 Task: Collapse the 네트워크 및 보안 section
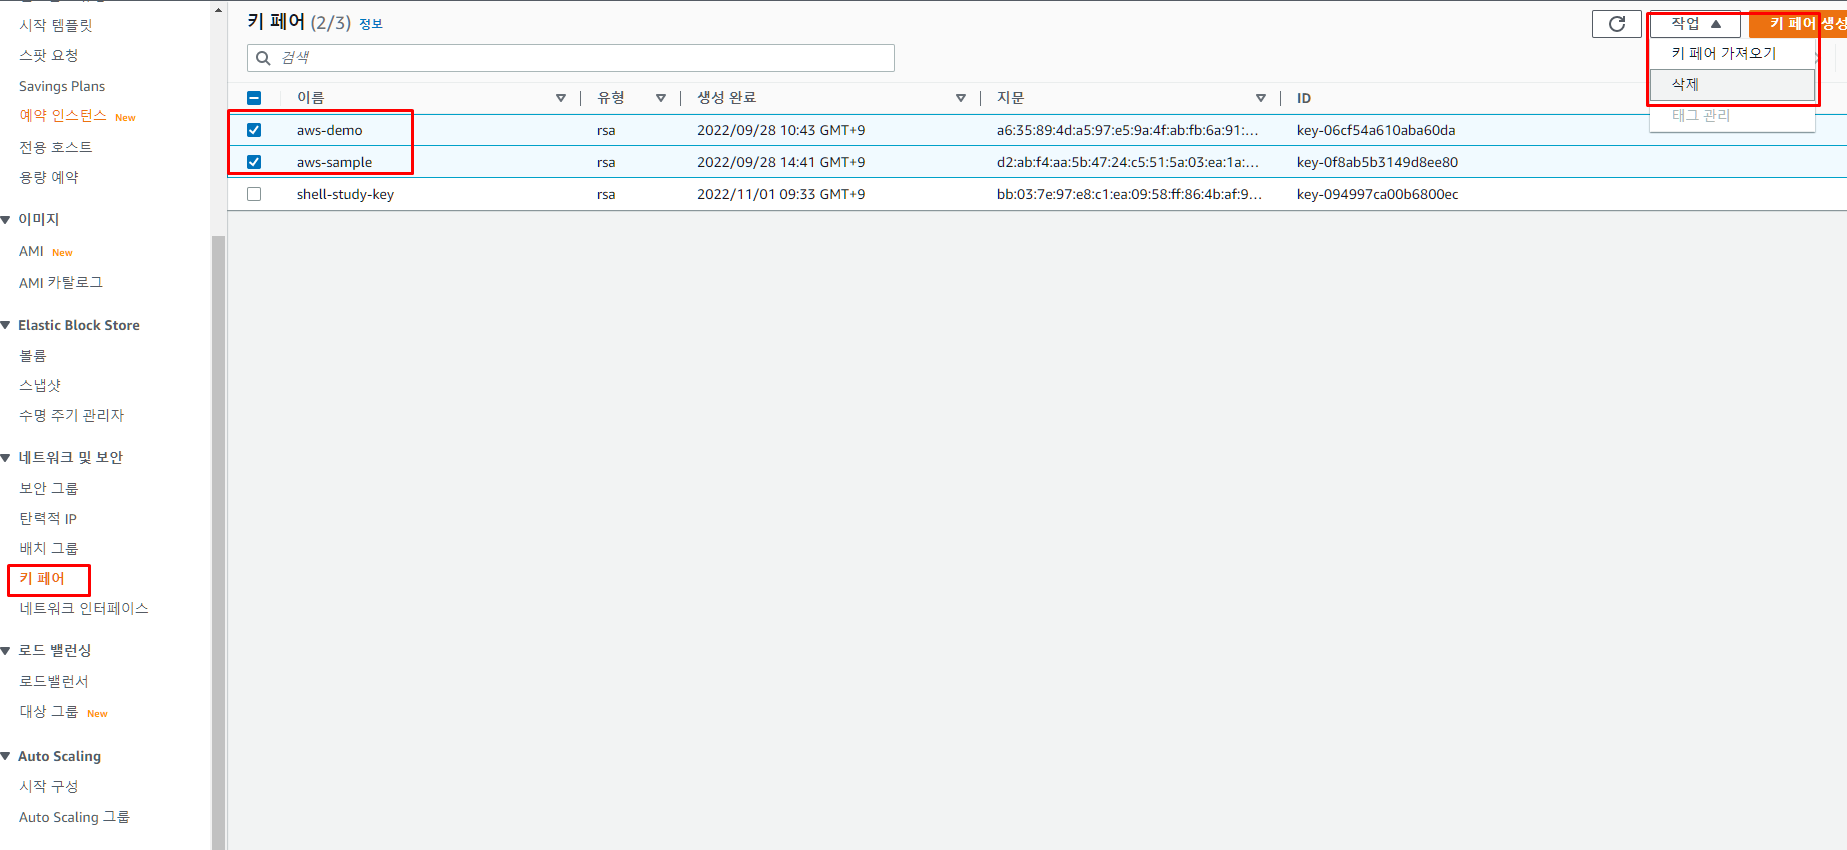(6, 458)
